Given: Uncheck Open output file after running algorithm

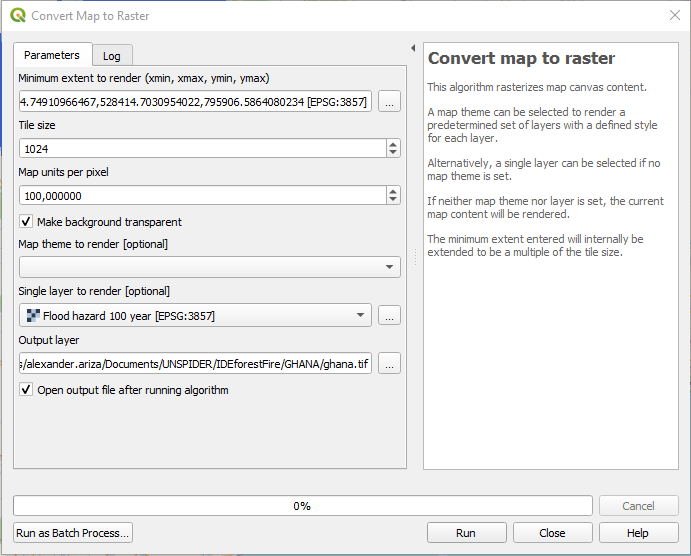Looking at the screenshot, I should coord(27,390).
